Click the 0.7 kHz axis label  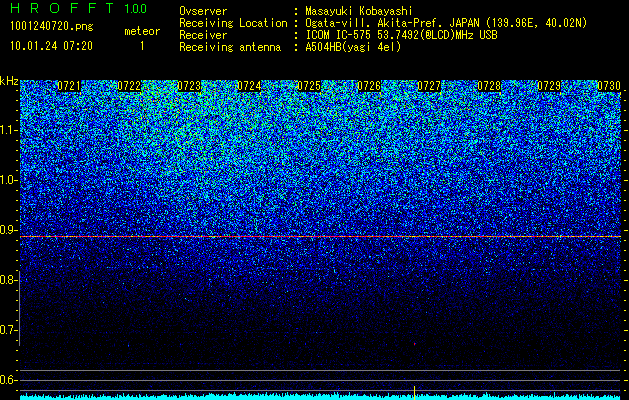coord(9,330)
